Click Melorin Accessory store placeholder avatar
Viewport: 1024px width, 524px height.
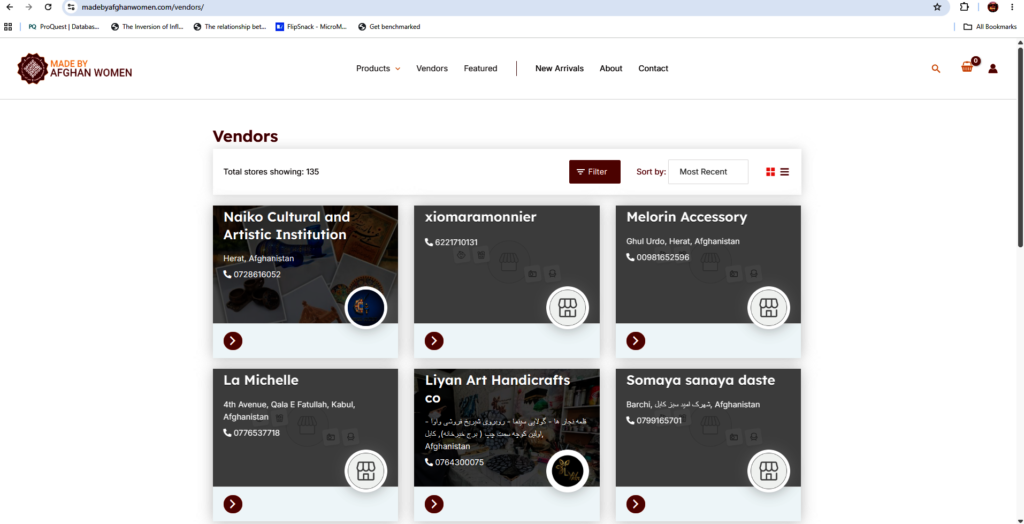click(x=769, y=307)
